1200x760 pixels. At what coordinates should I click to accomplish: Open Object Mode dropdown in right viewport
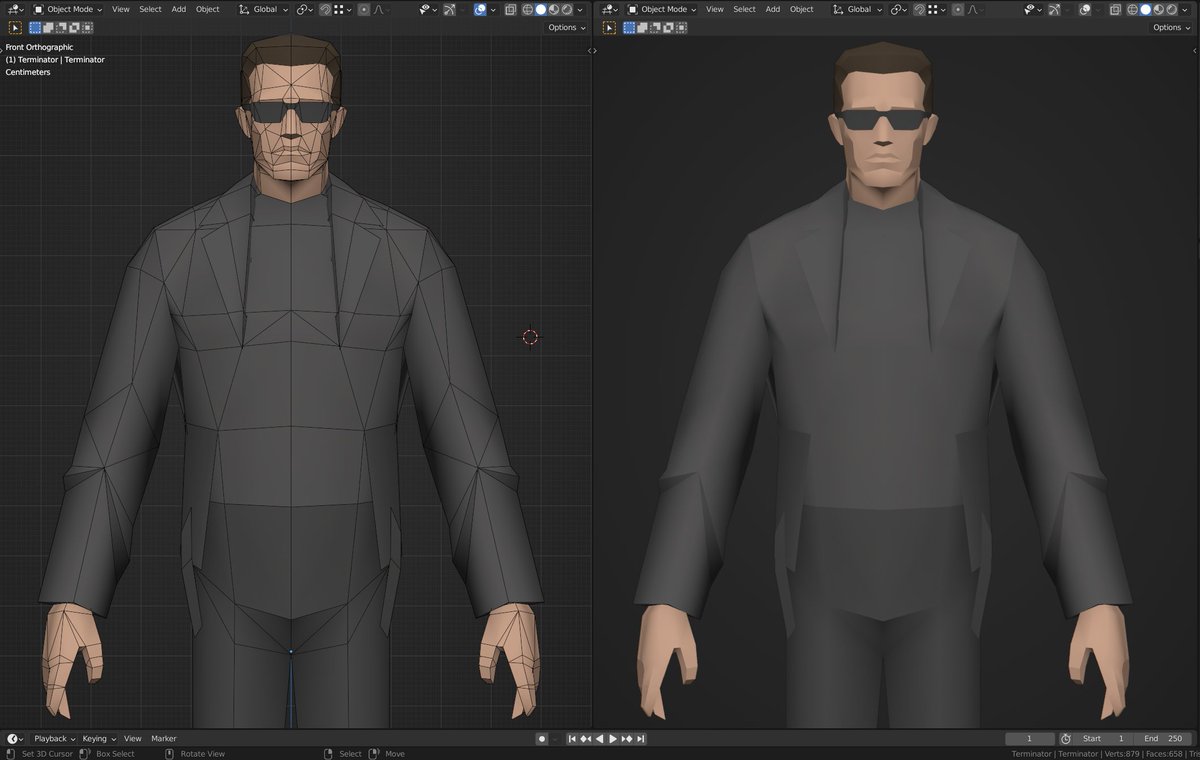[661, 9]
